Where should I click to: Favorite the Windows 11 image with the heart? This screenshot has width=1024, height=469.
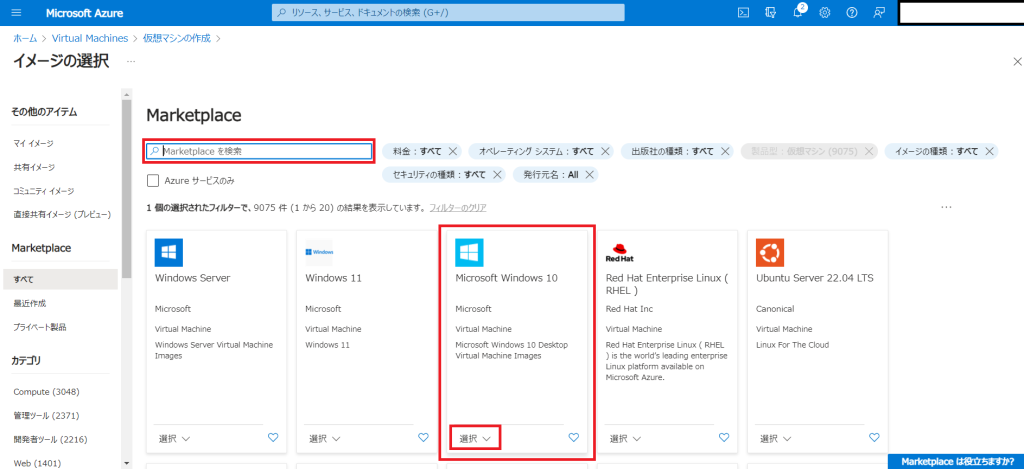423,438
